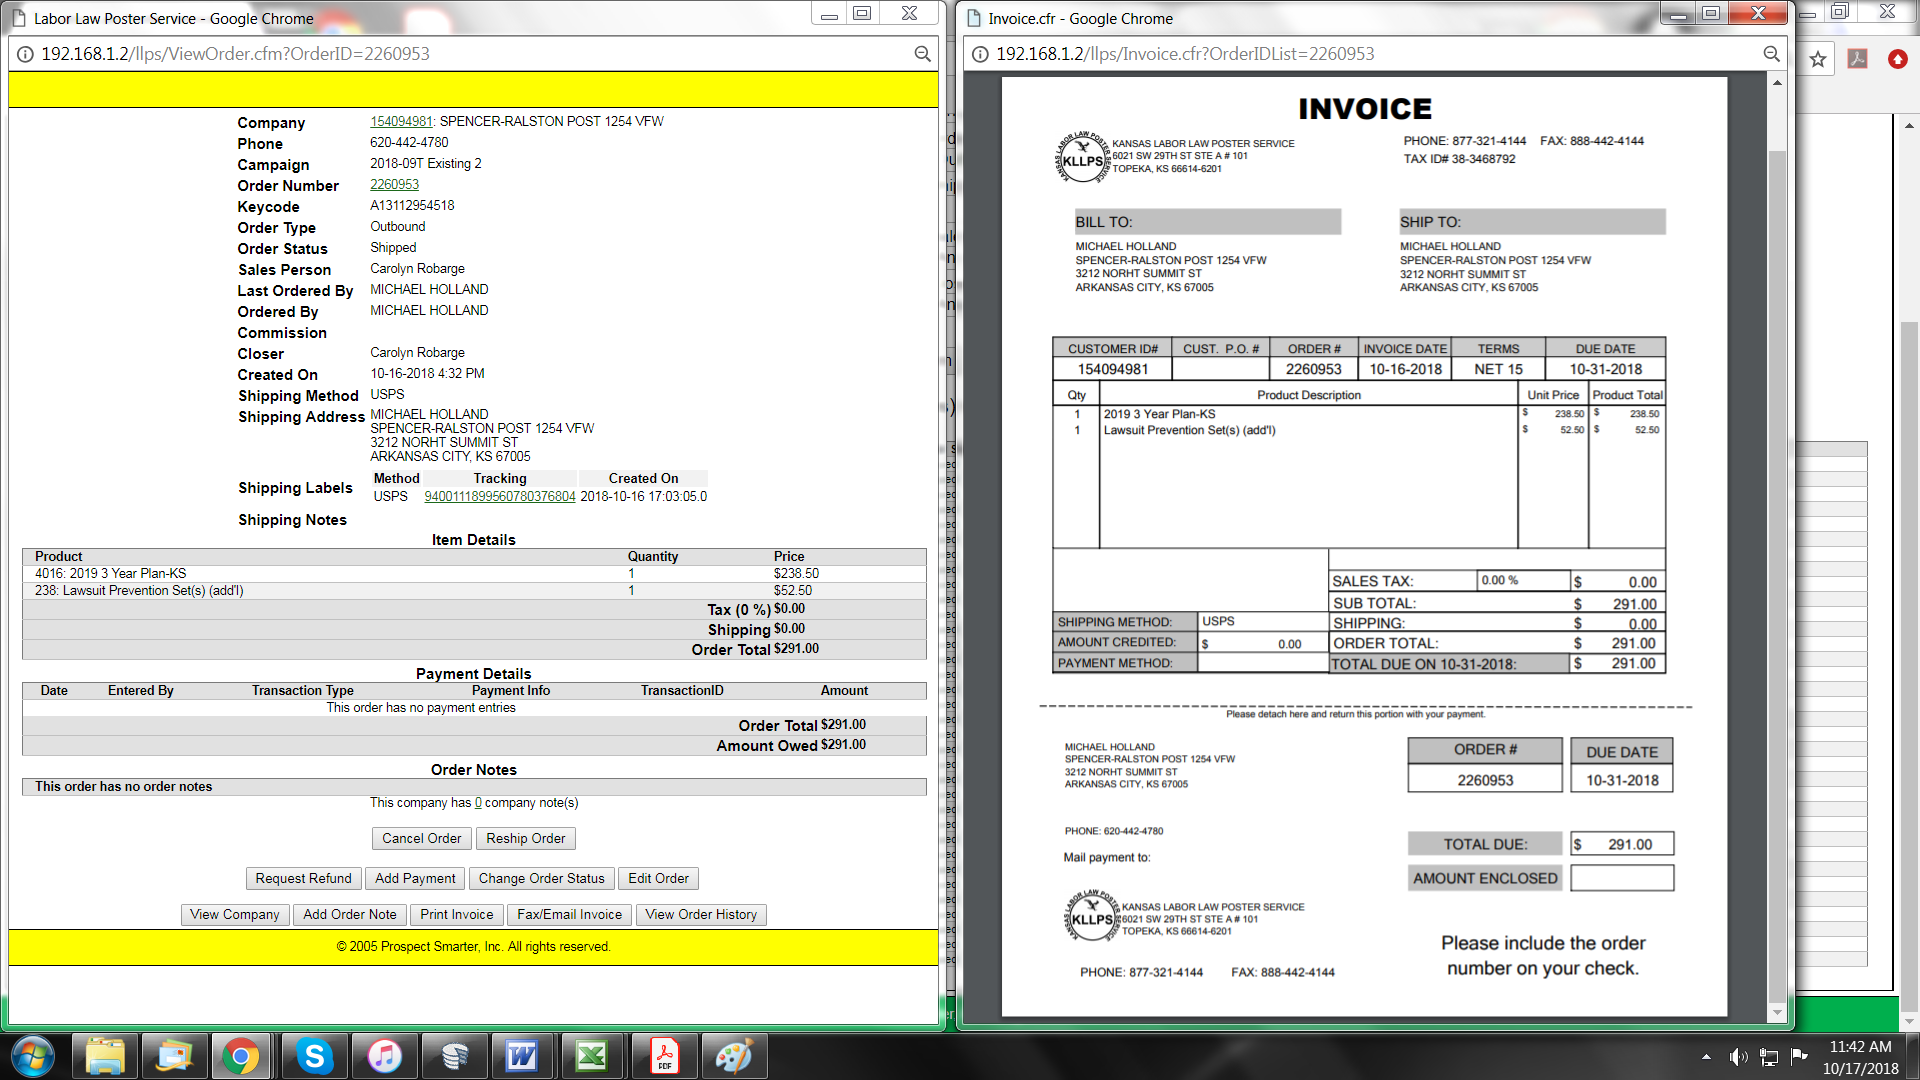Image resolution: width=1920 pixels, height=1080 pixels.
Task: Click the zoom magnifier in Invoice address bar
Action: (1771, 54)
